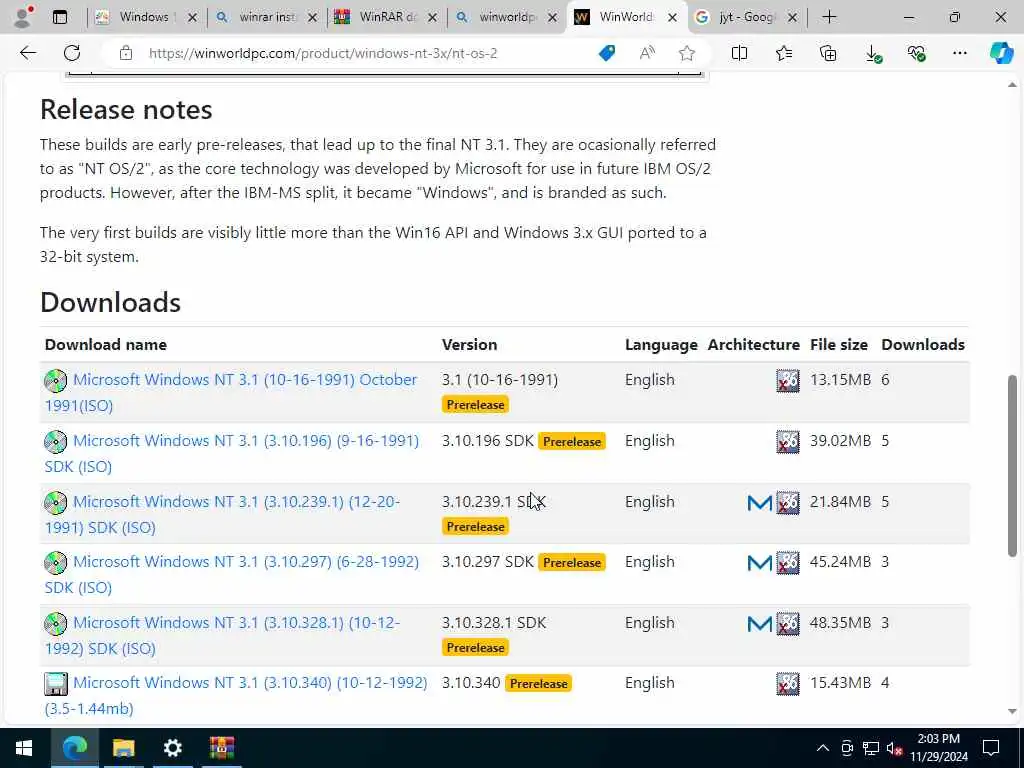Image resolution: width=1024 pixels, height=768 pixels.
Task: Click MIPS architecture icon in 21.84MB row
Action: [760, 503]
